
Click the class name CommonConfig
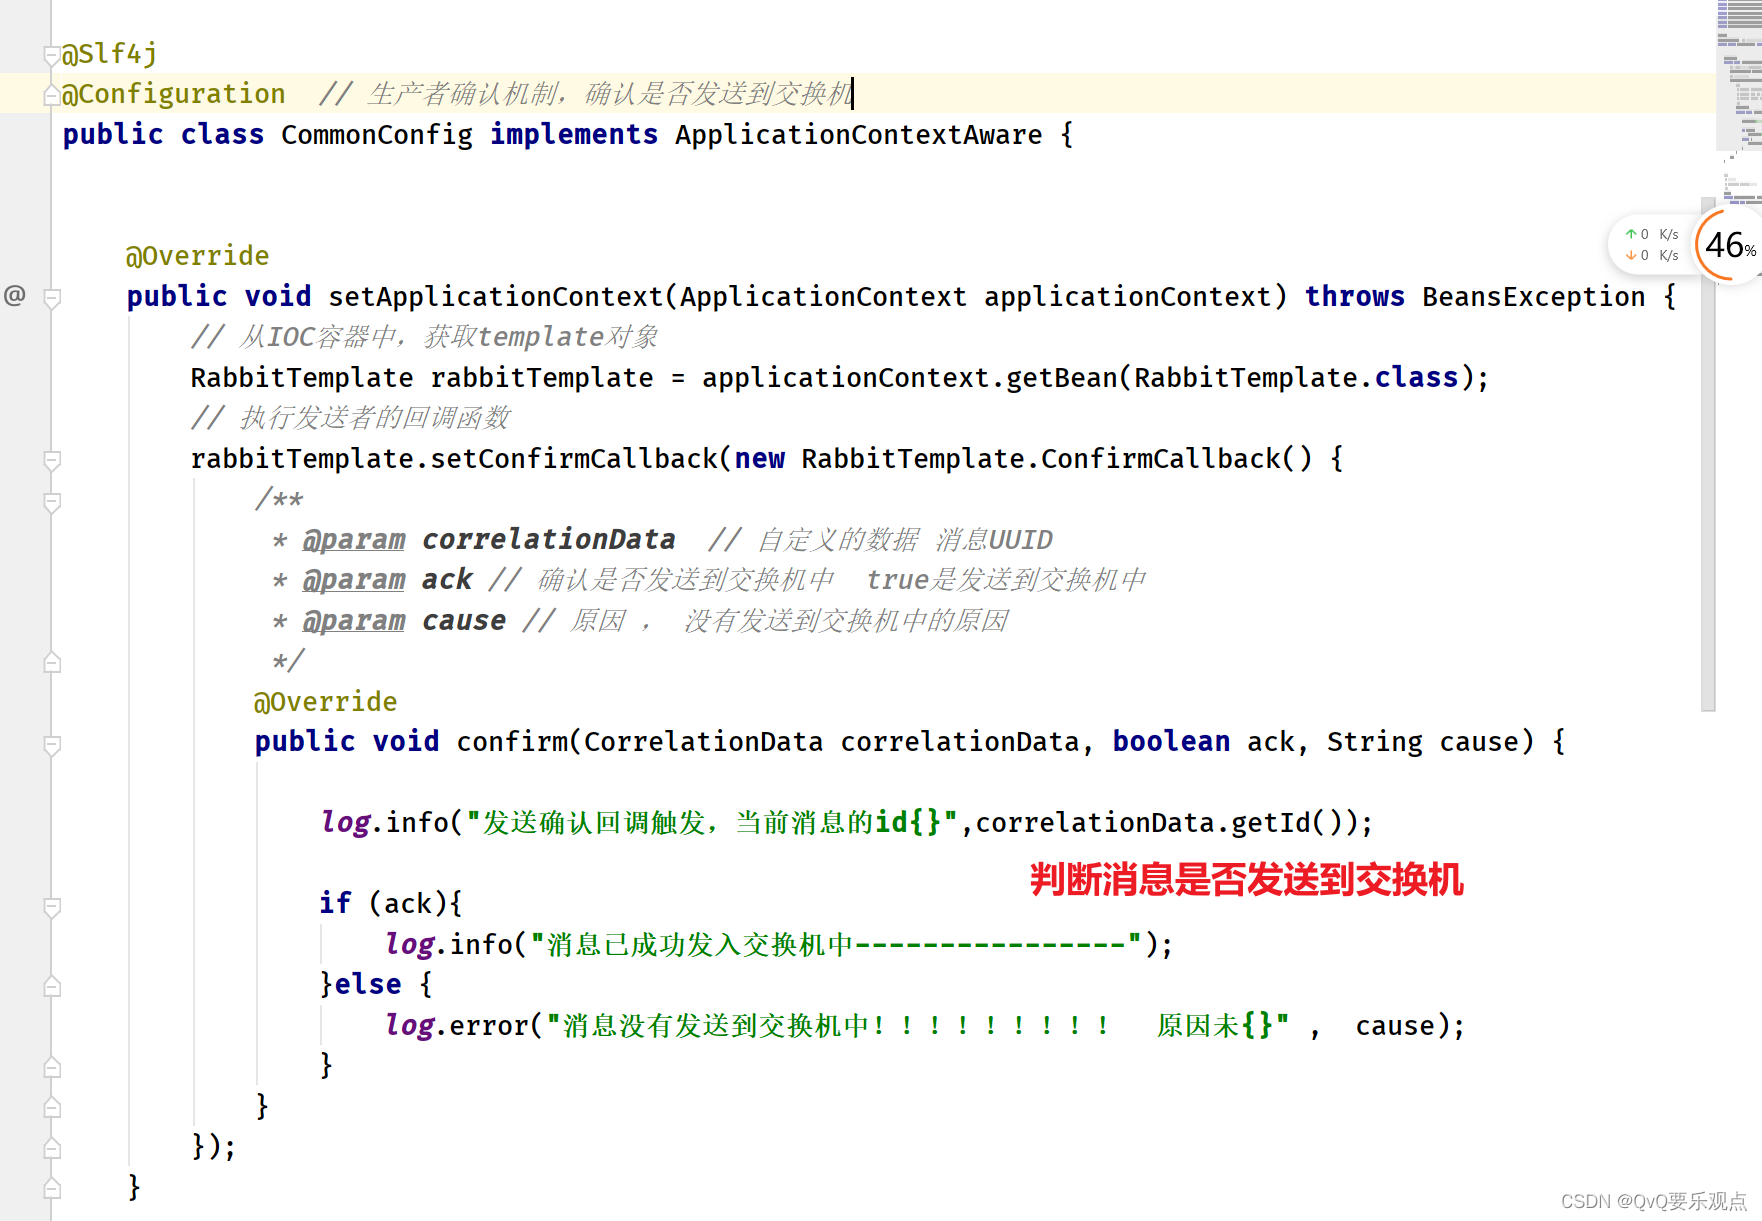pyautogui.click(x=376, y=135)
